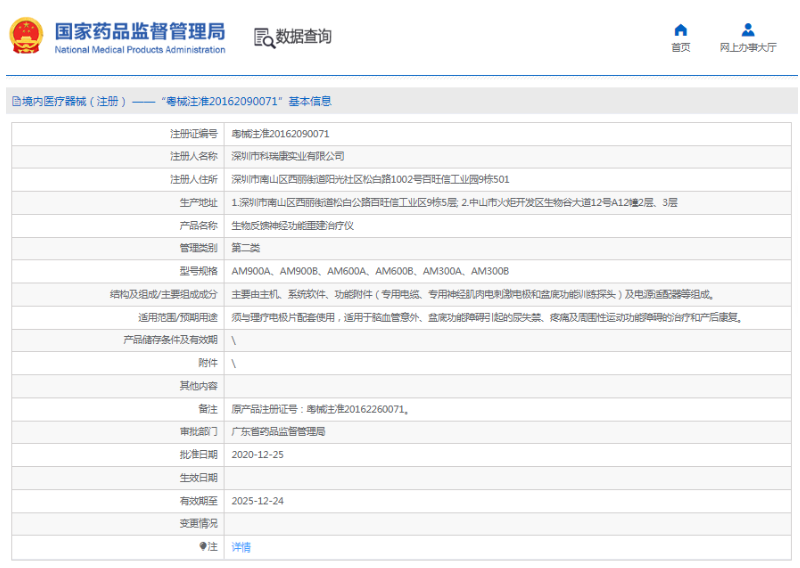Click the 数据查询 label
Viewport: 800px width, 568px height.
click(x=304, y=37)
